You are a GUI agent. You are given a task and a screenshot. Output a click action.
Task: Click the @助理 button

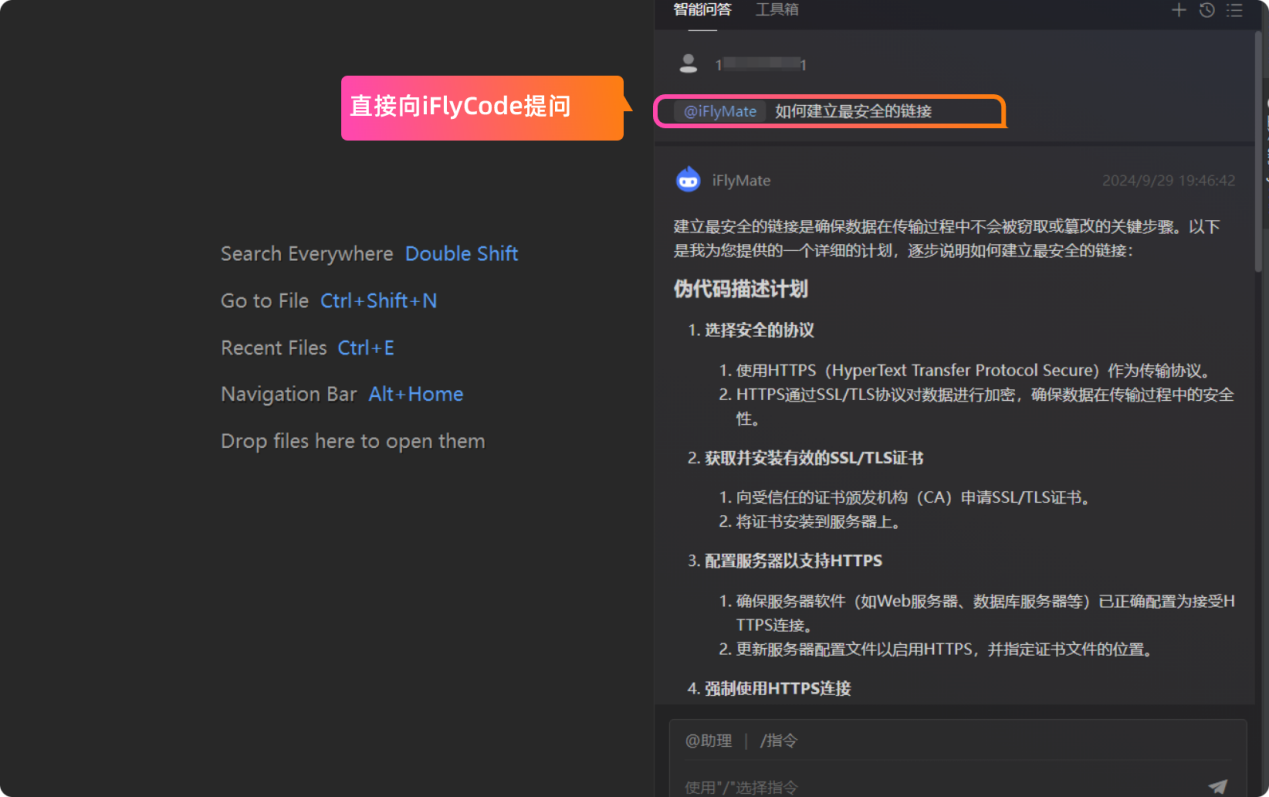point(708,741)
